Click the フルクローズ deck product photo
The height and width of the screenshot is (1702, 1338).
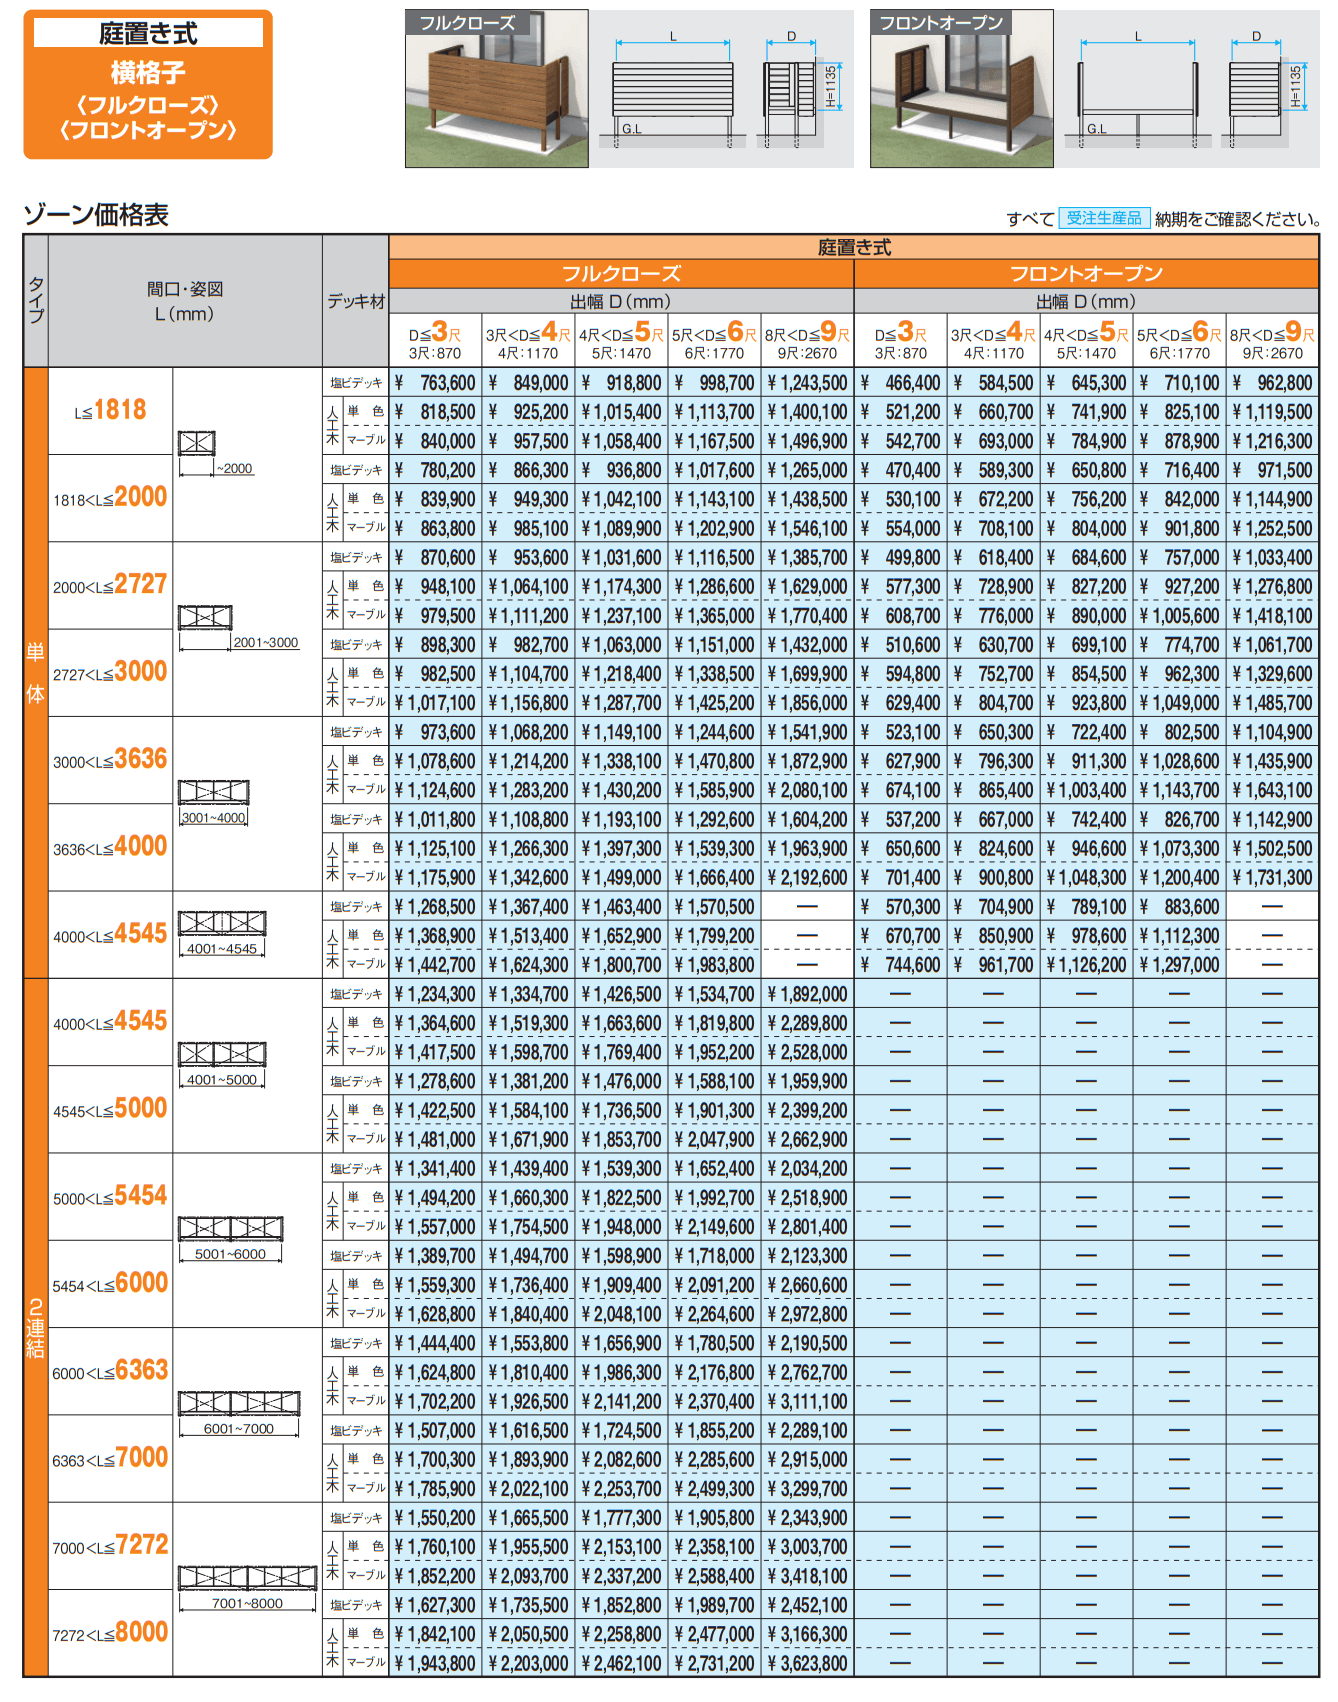[x=496, y=89]
